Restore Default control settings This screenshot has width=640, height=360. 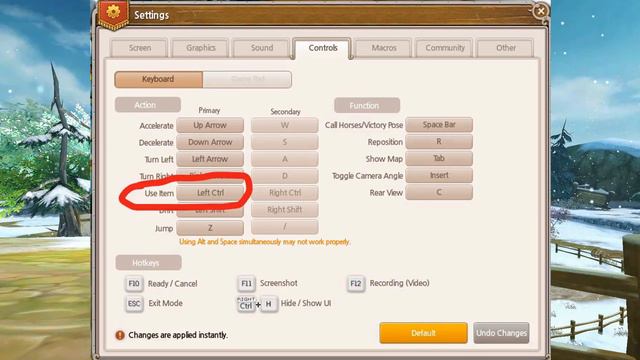tap(423, 333)
